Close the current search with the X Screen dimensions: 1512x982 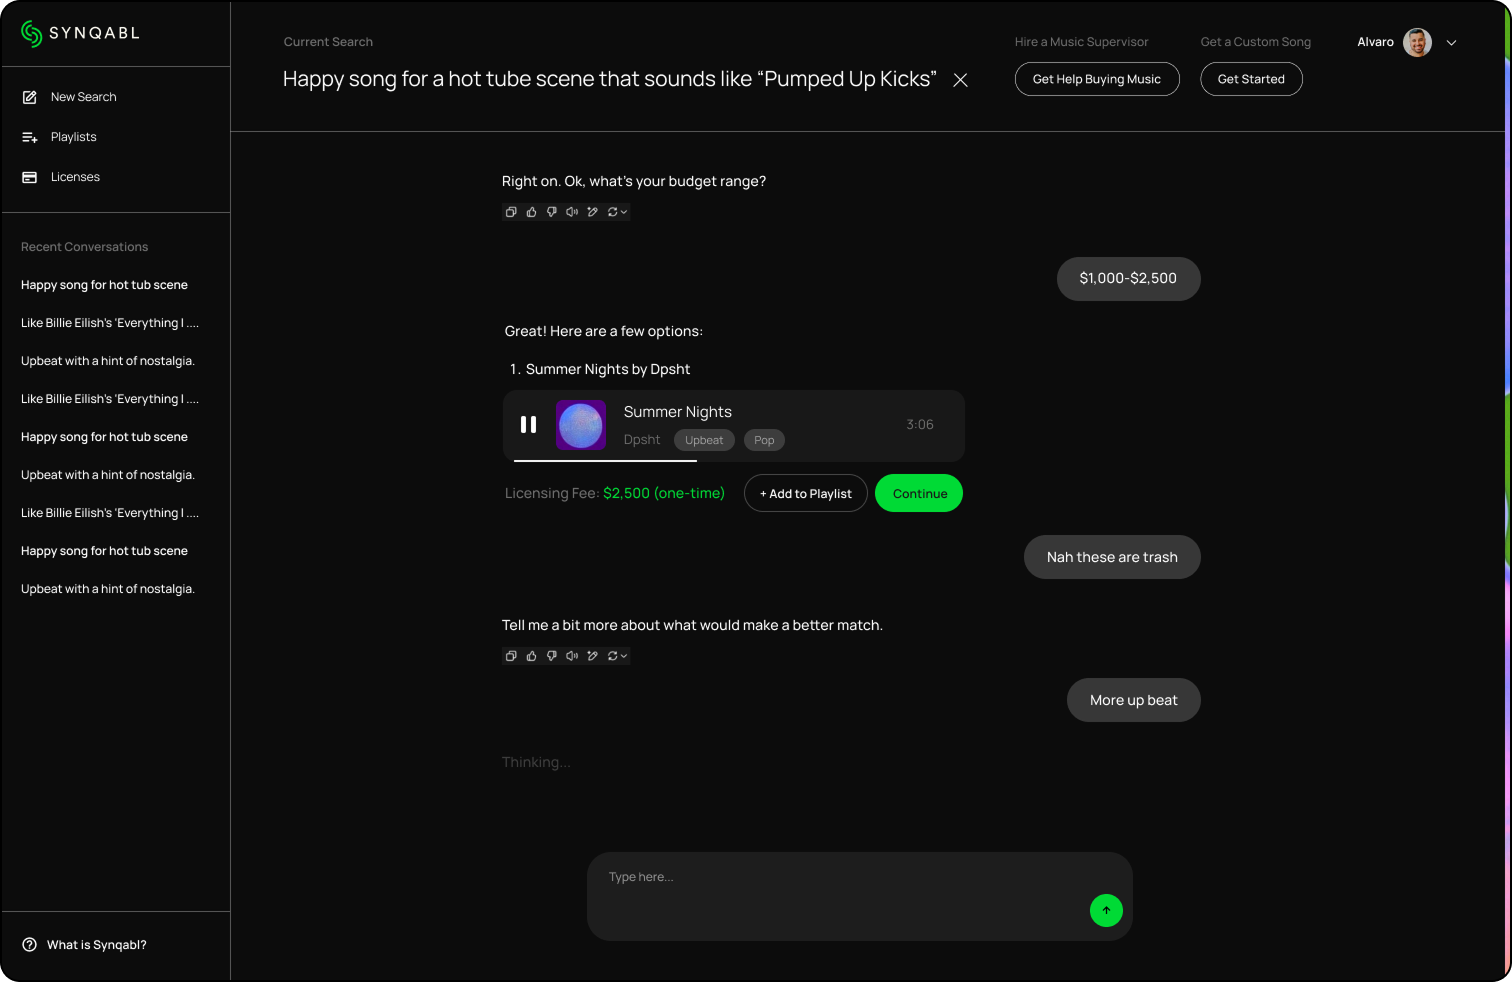960,80
